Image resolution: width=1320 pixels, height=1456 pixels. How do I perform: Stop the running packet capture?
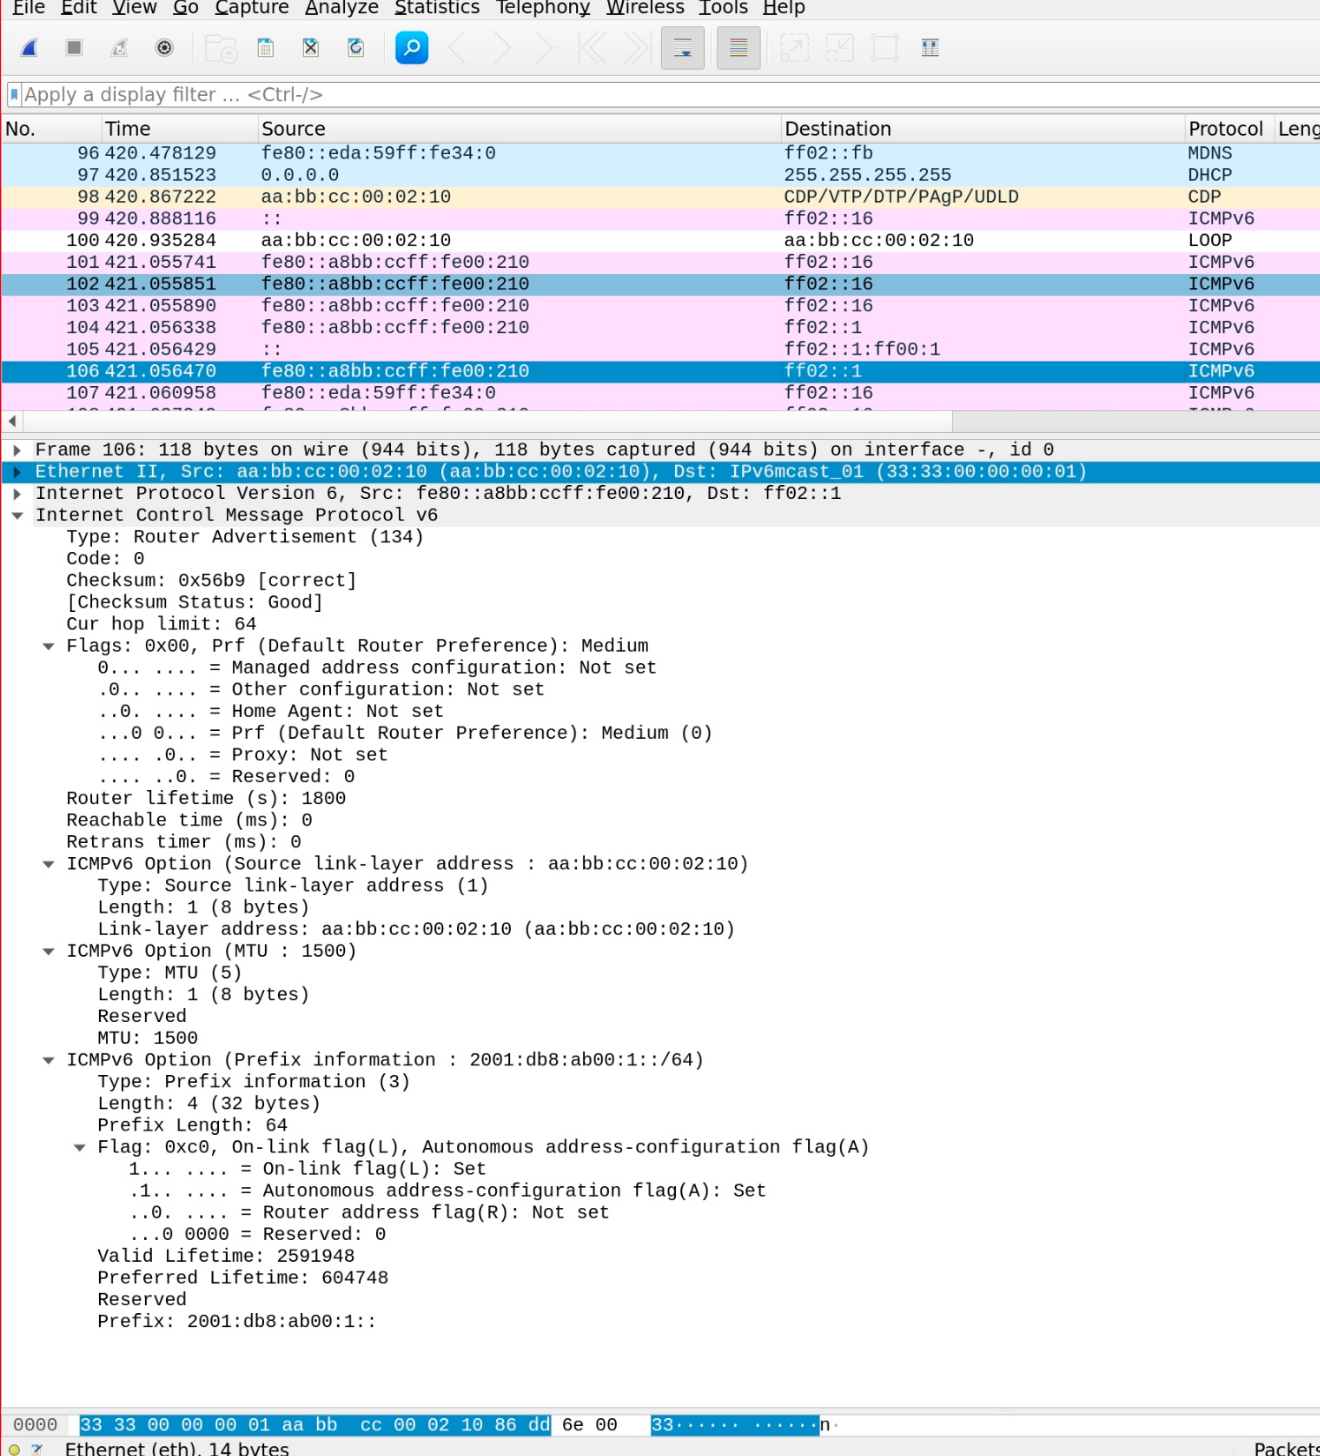74,48
